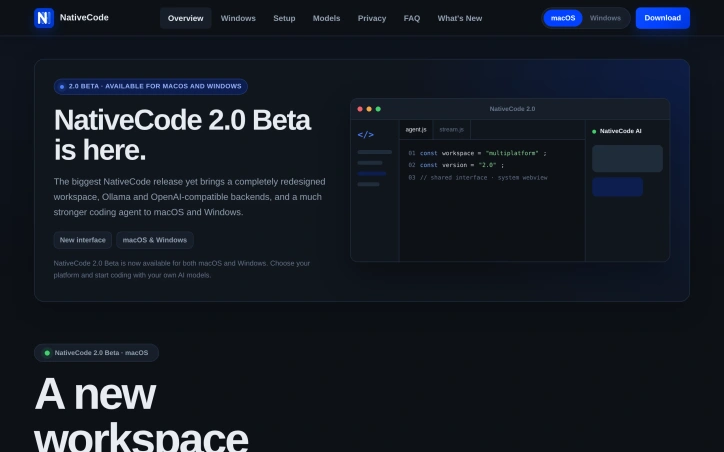Viewport: 724px width, 452px height.
Task: Click the New interface chip
Action: click(83, 240)
